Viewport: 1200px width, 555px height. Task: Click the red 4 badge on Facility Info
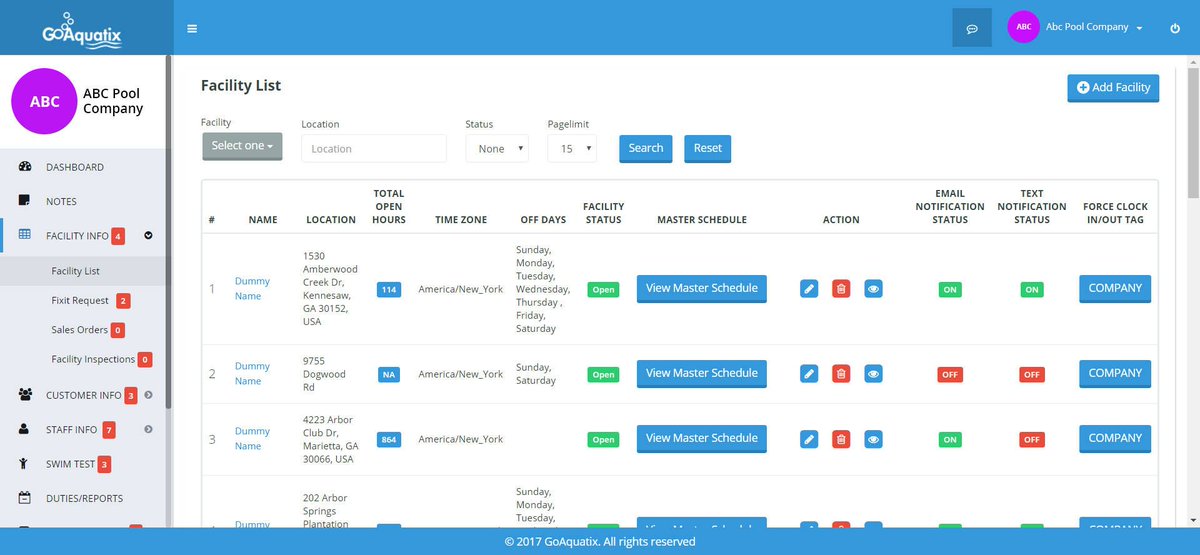pyautogui.click(x=119, y=237)
